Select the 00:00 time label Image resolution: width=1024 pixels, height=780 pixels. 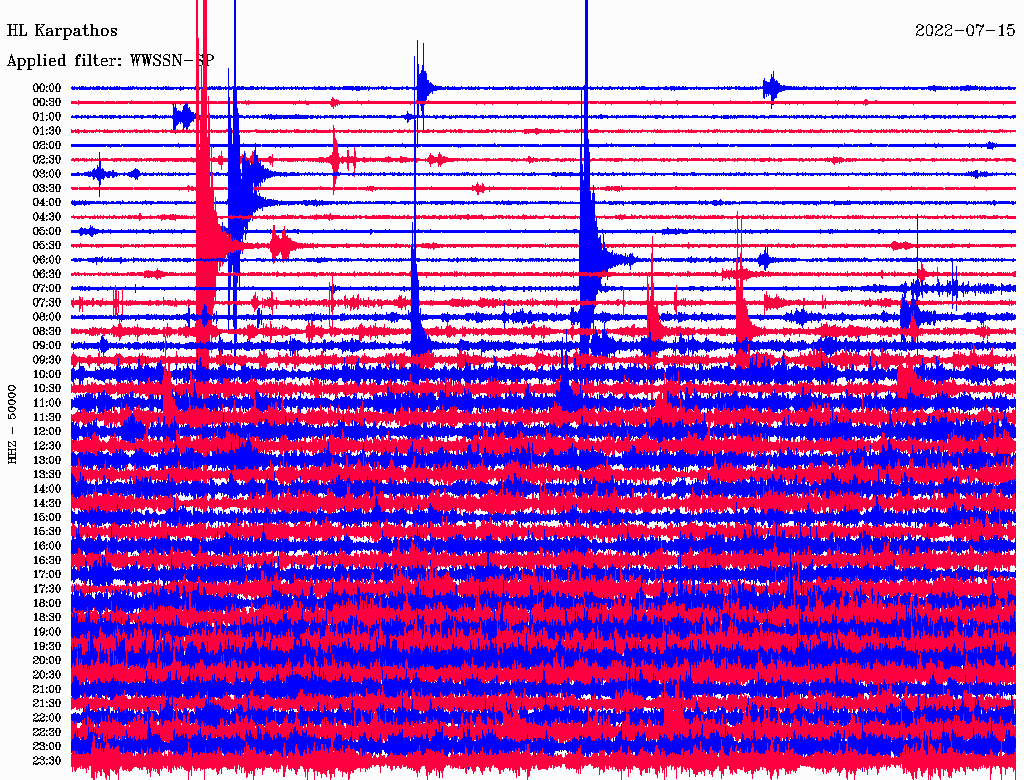[x=47, y=88]
